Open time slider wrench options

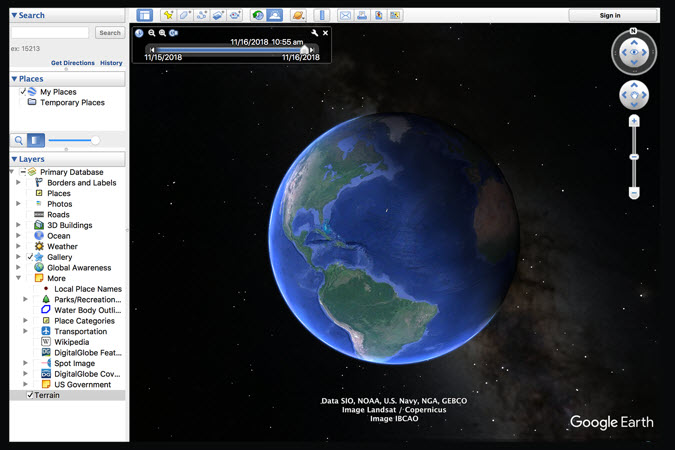pos(314,33)
